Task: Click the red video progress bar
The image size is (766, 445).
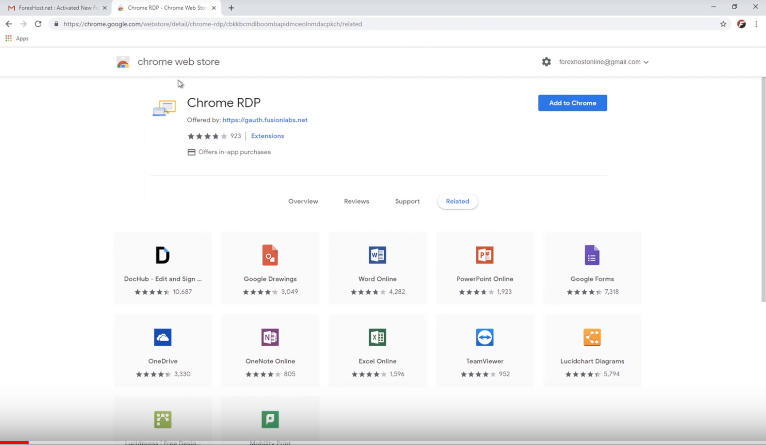Action: [x=14, y=442]
